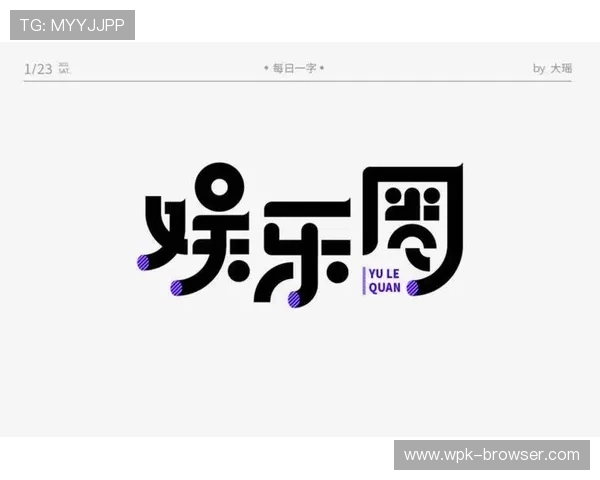Viewport: 600px width, 480px height.
Task: Click the small 'SAT.' weekday label
Action: coord(64,71)
